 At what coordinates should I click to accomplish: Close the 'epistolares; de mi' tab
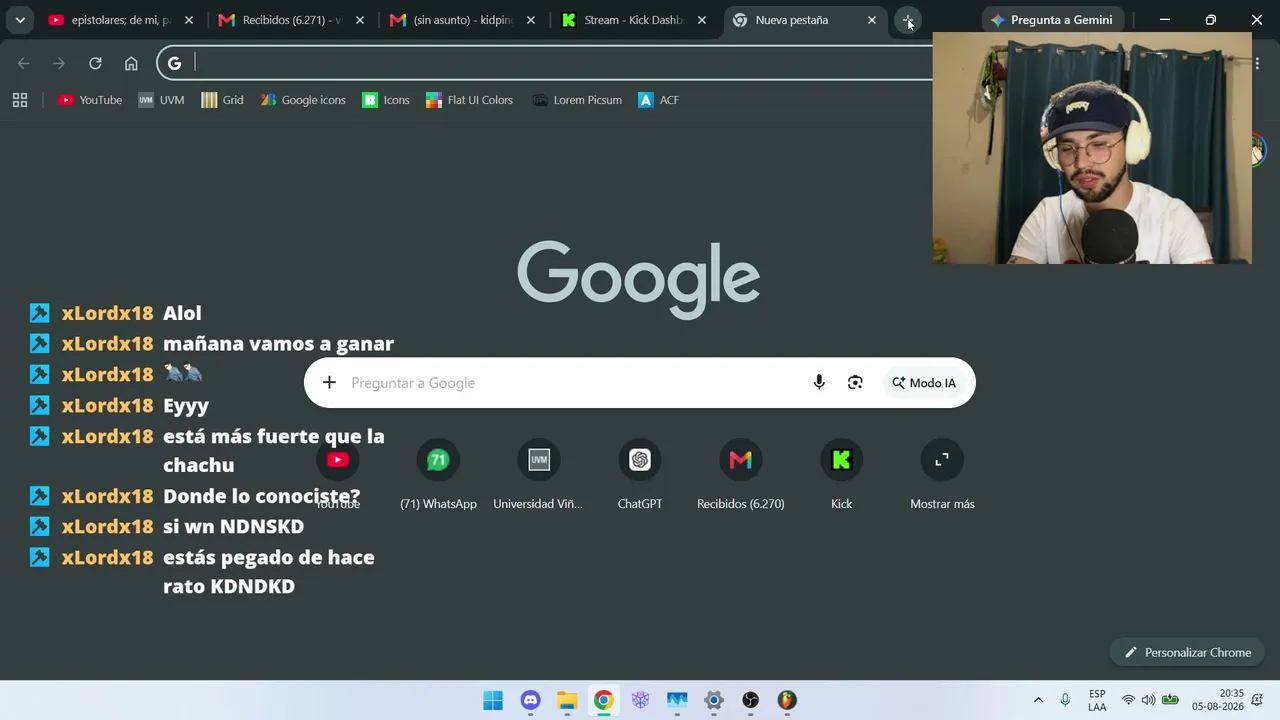pos(189,20)
